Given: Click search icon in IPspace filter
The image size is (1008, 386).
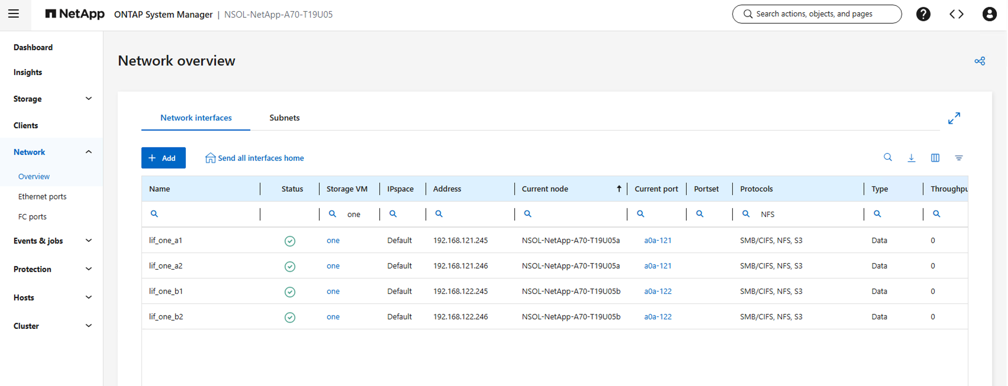Looking at the screenshot, I should click(392, 214).
